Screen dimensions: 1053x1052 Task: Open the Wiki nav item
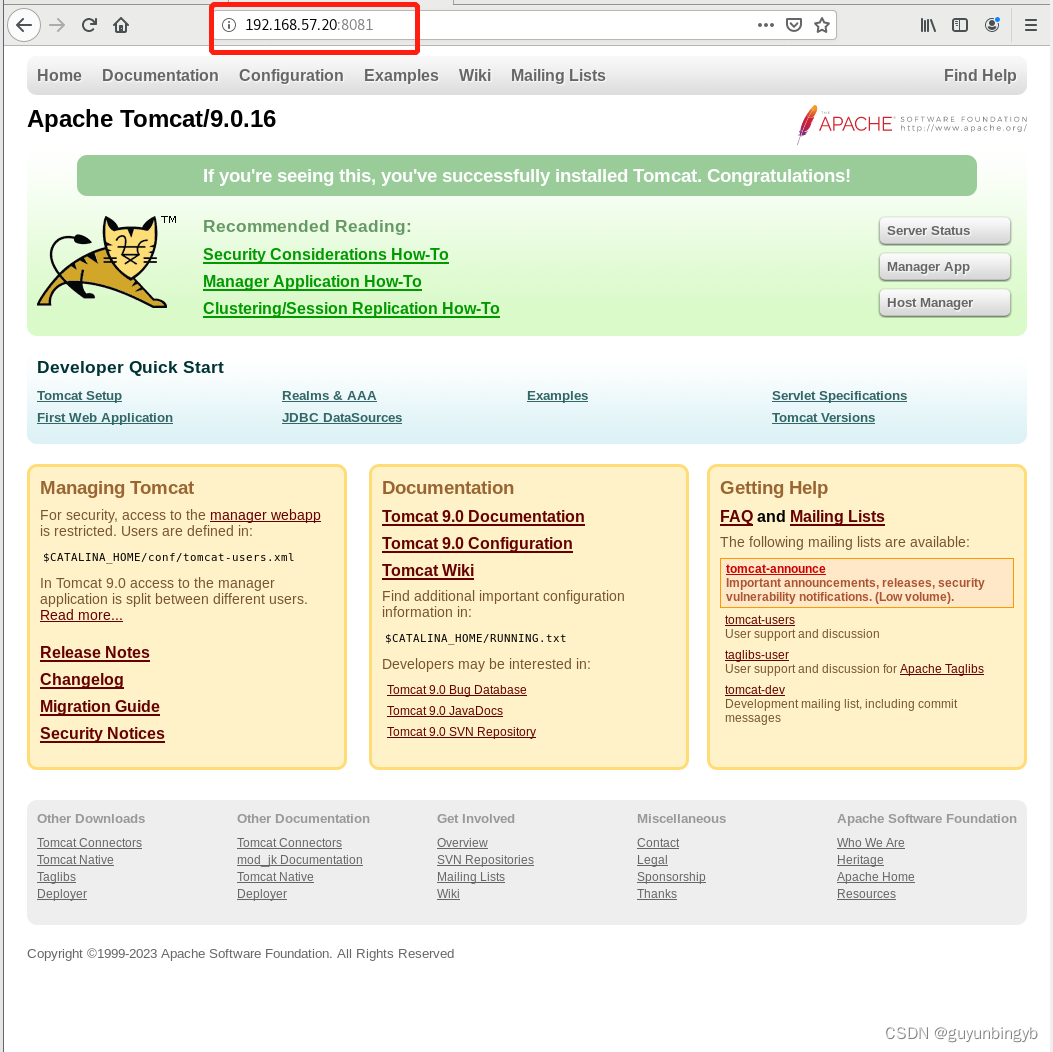475,76
